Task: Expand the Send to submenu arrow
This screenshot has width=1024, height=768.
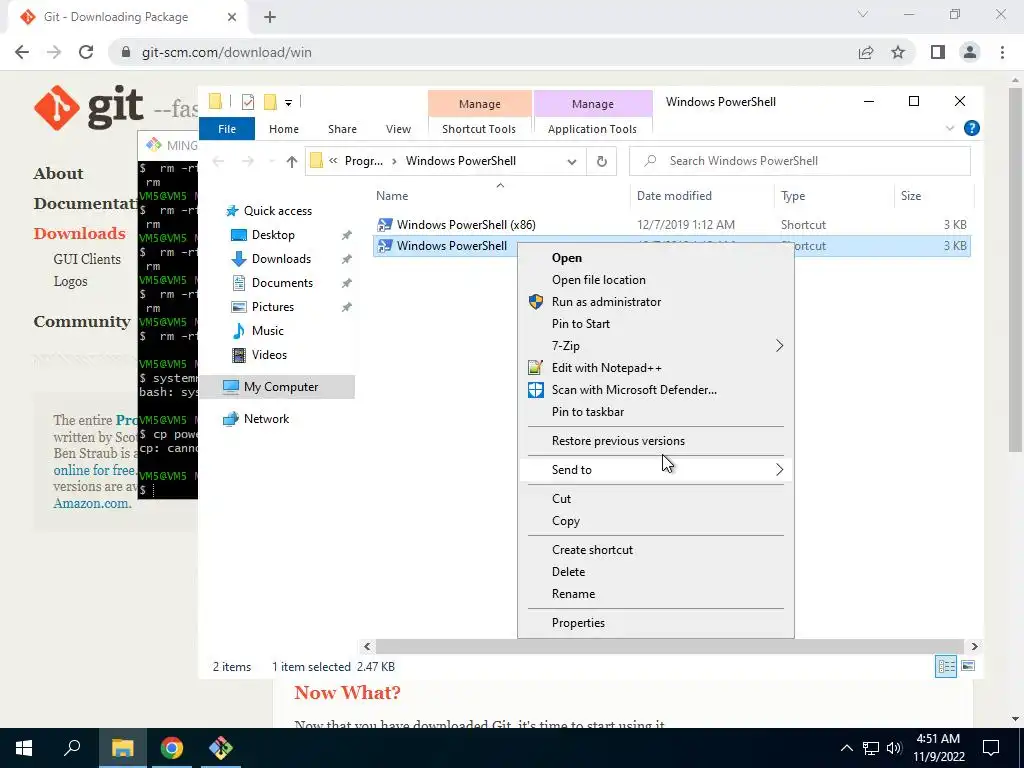Action: point(779,470)
